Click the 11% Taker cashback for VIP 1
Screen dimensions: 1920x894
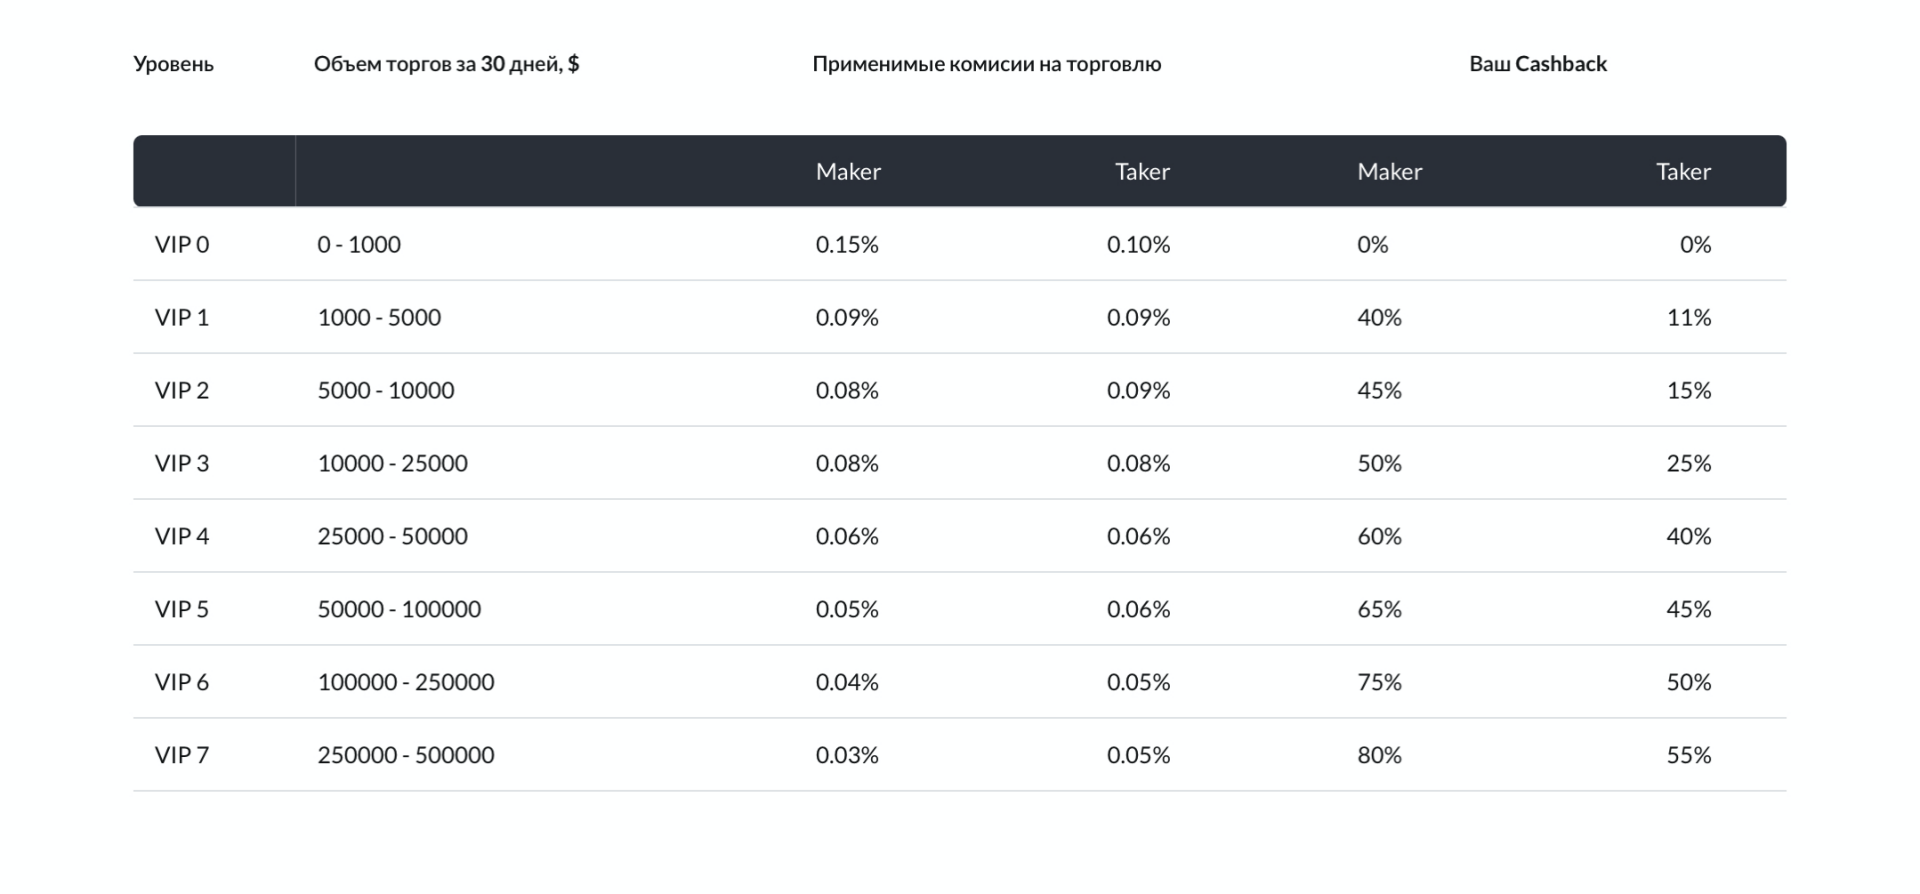(1688, 318)
